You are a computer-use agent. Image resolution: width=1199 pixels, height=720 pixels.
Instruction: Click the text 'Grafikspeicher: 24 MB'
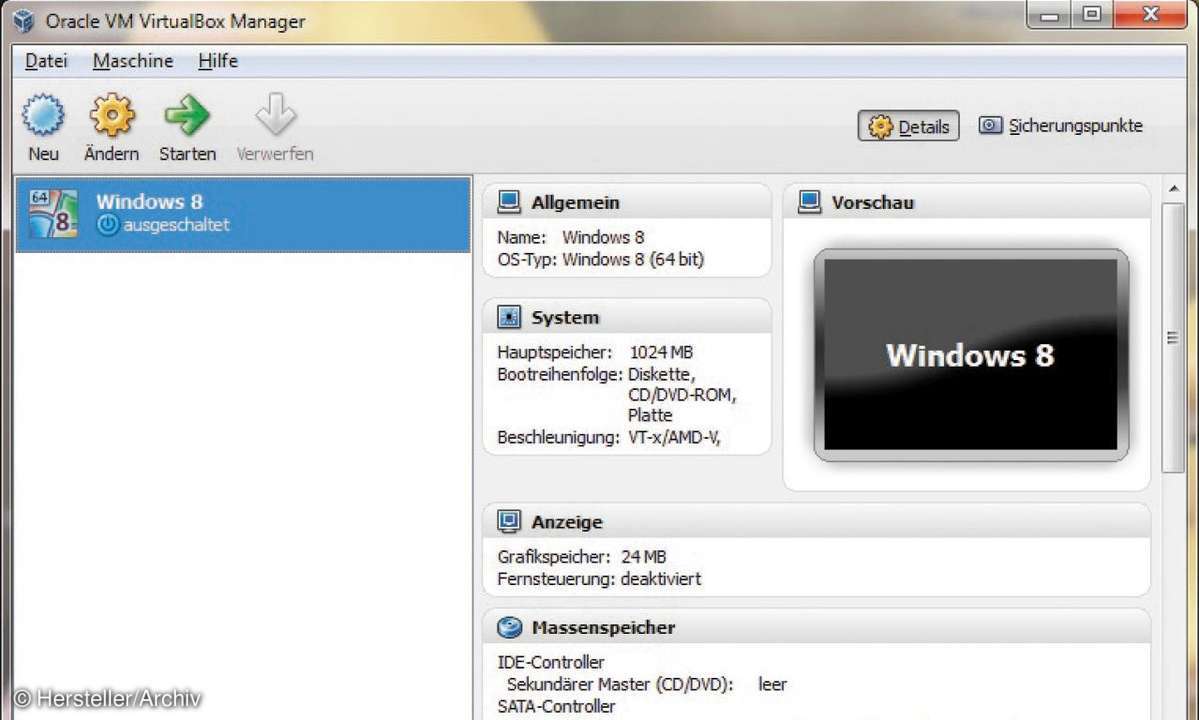[581, 556]
